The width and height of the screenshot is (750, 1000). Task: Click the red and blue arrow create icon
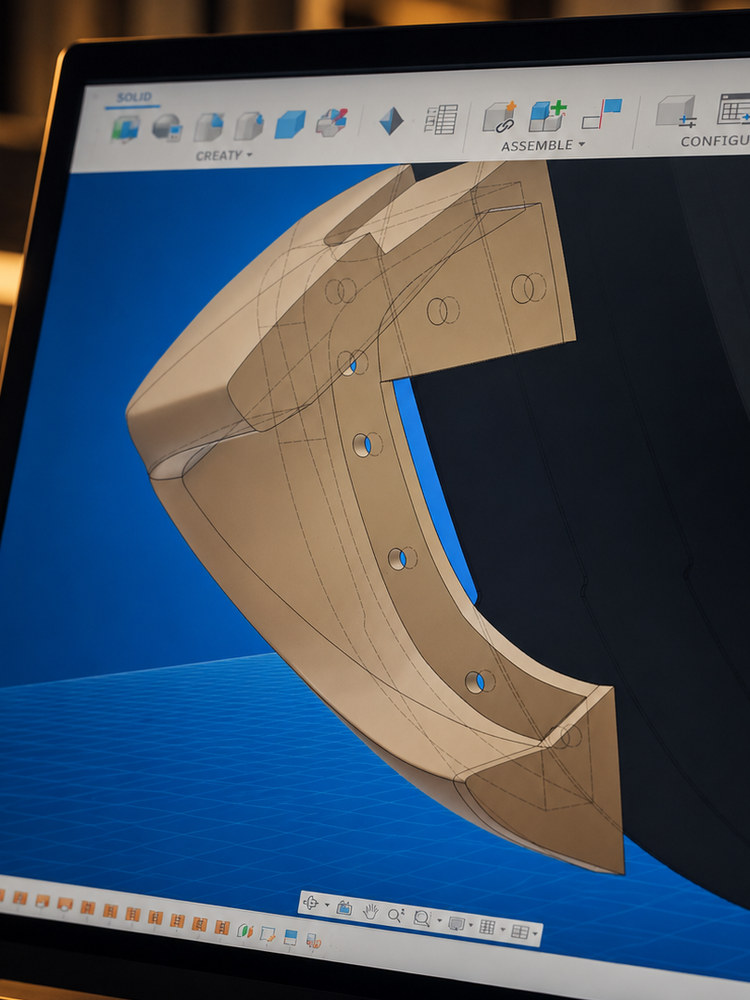332,122
